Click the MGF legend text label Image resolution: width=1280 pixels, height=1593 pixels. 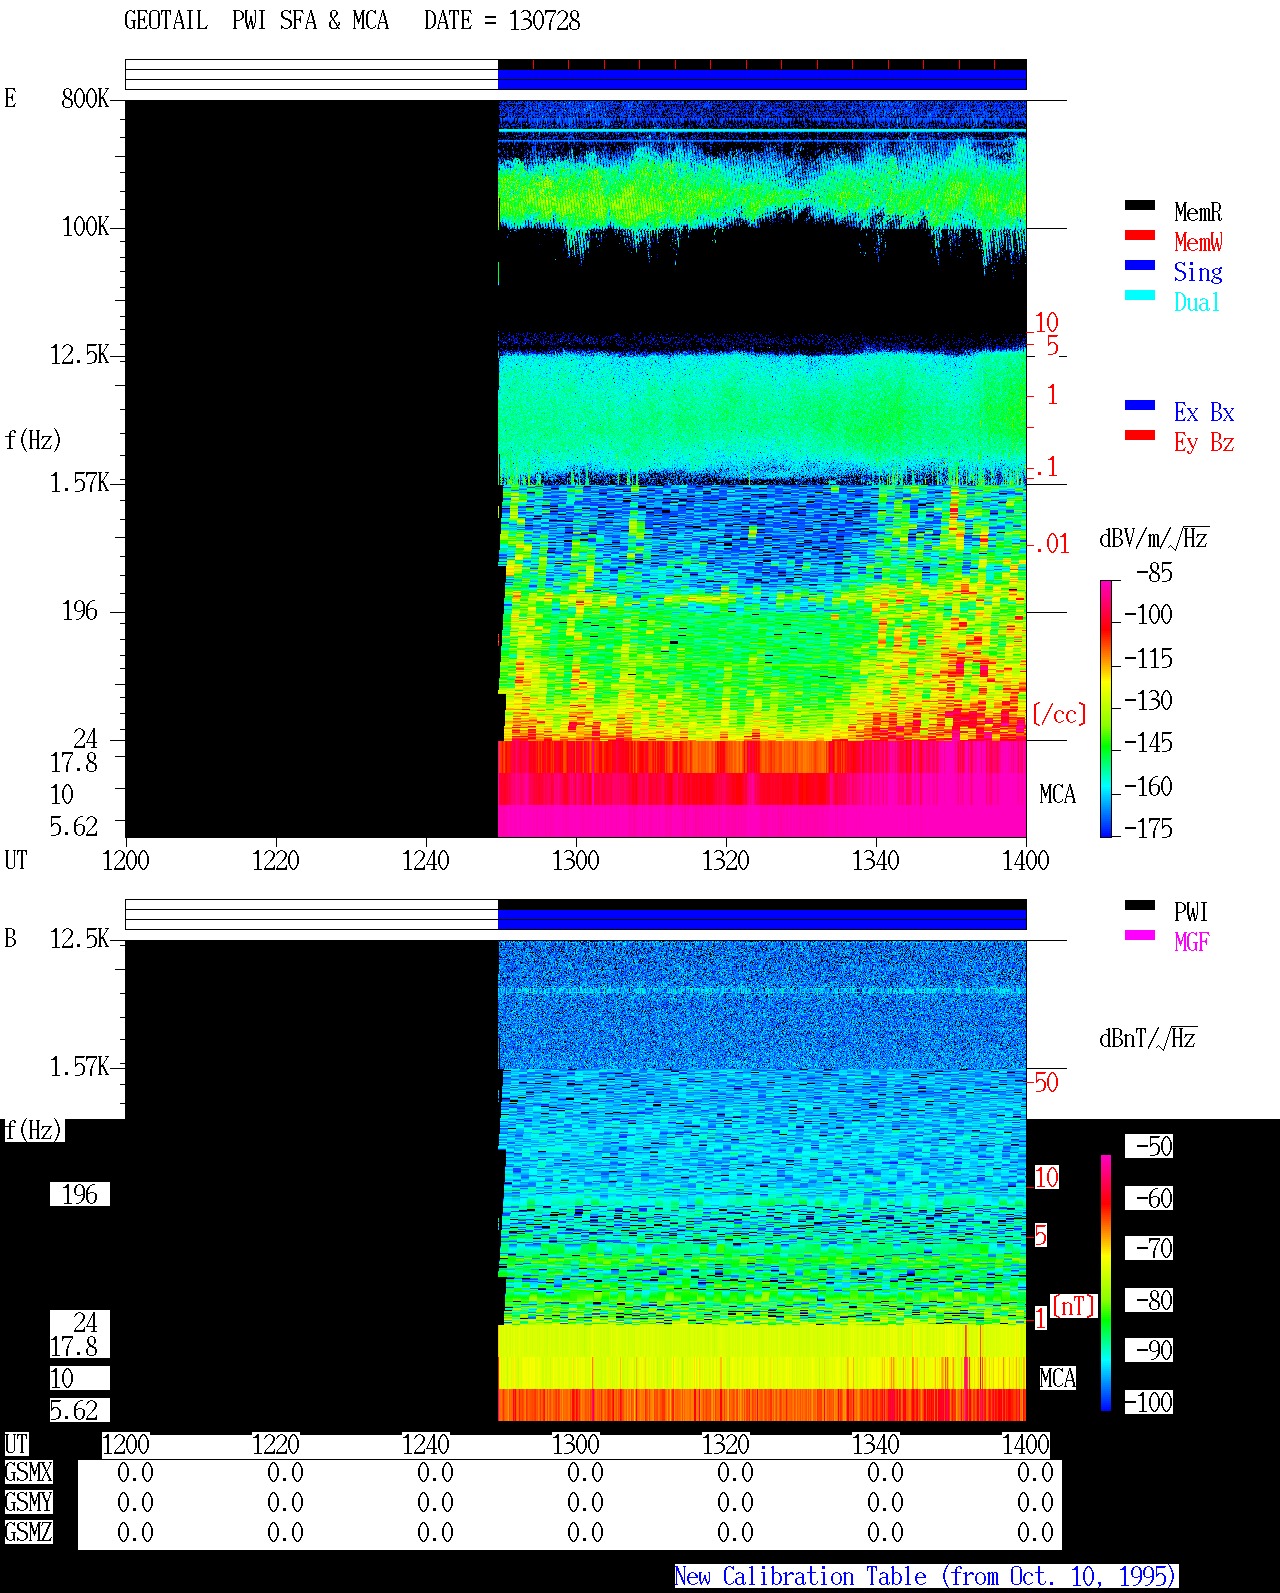click(x=1192, y=942)
